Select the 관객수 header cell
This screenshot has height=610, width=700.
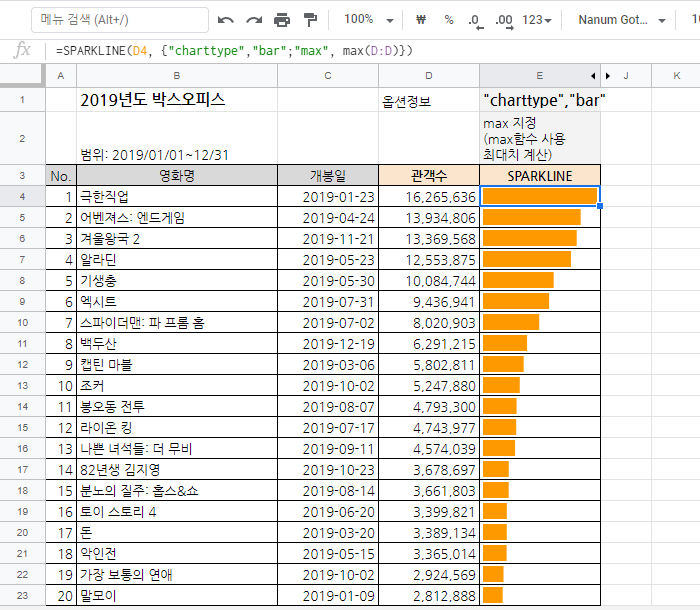tap(429, 175)
